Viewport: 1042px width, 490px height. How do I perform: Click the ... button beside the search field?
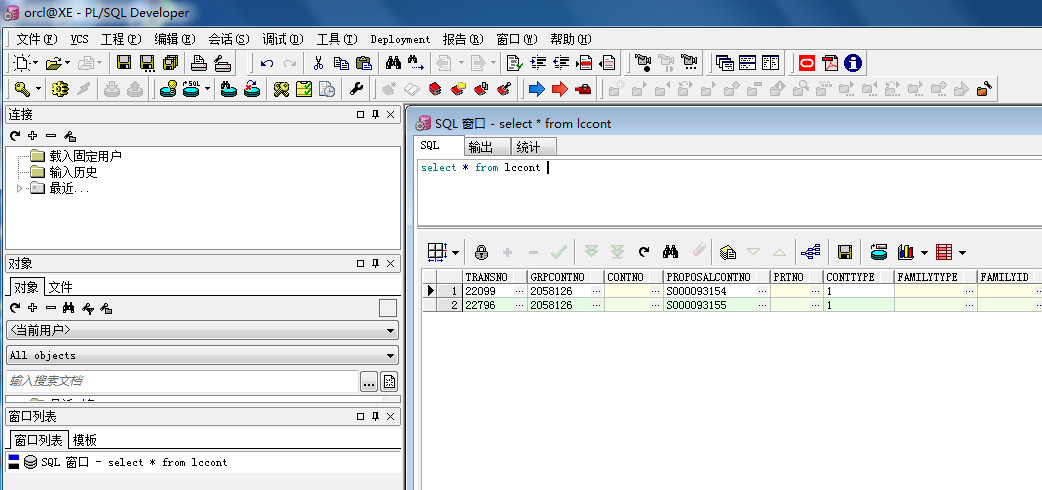tap(369, 382)
